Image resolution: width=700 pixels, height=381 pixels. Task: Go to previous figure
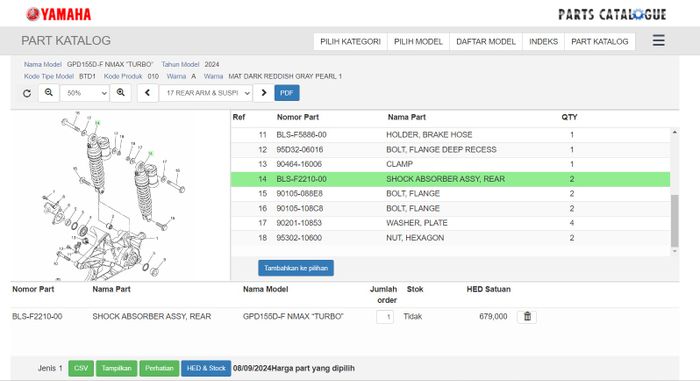[x=147, y=93]
